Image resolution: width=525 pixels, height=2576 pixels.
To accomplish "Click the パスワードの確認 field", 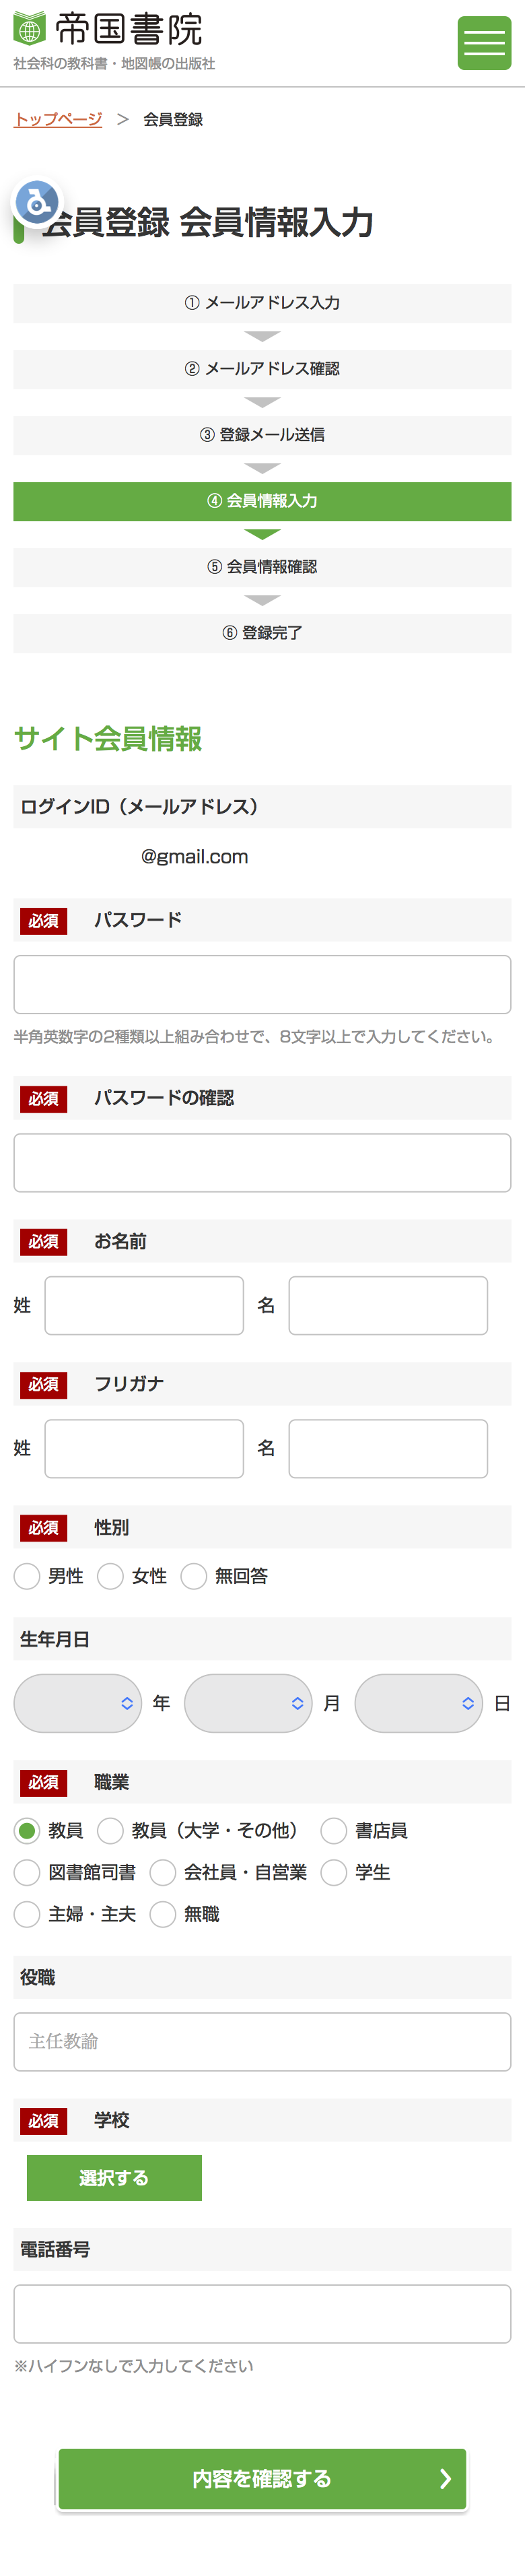I will coord(262,1163).
